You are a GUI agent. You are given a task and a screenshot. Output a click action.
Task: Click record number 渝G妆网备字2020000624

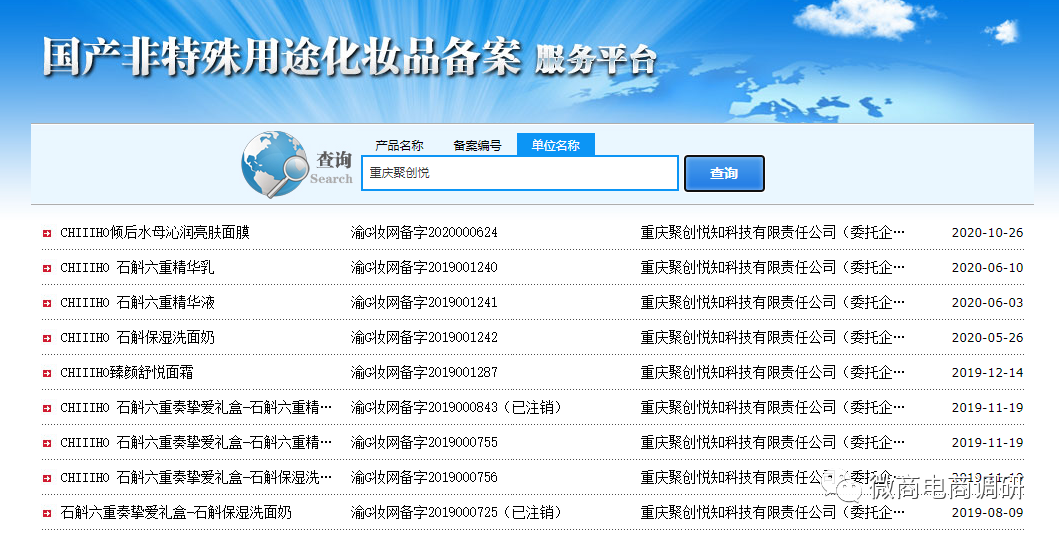(x=423, y=232)
